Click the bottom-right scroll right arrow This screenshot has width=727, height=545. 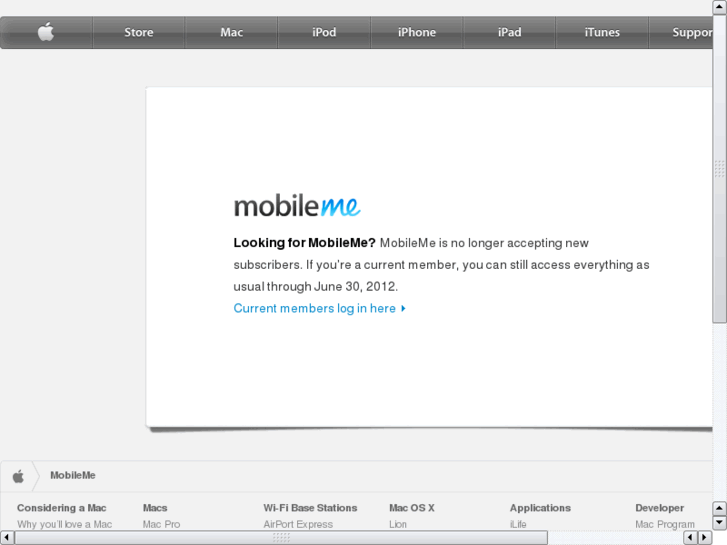click(705, 538)
